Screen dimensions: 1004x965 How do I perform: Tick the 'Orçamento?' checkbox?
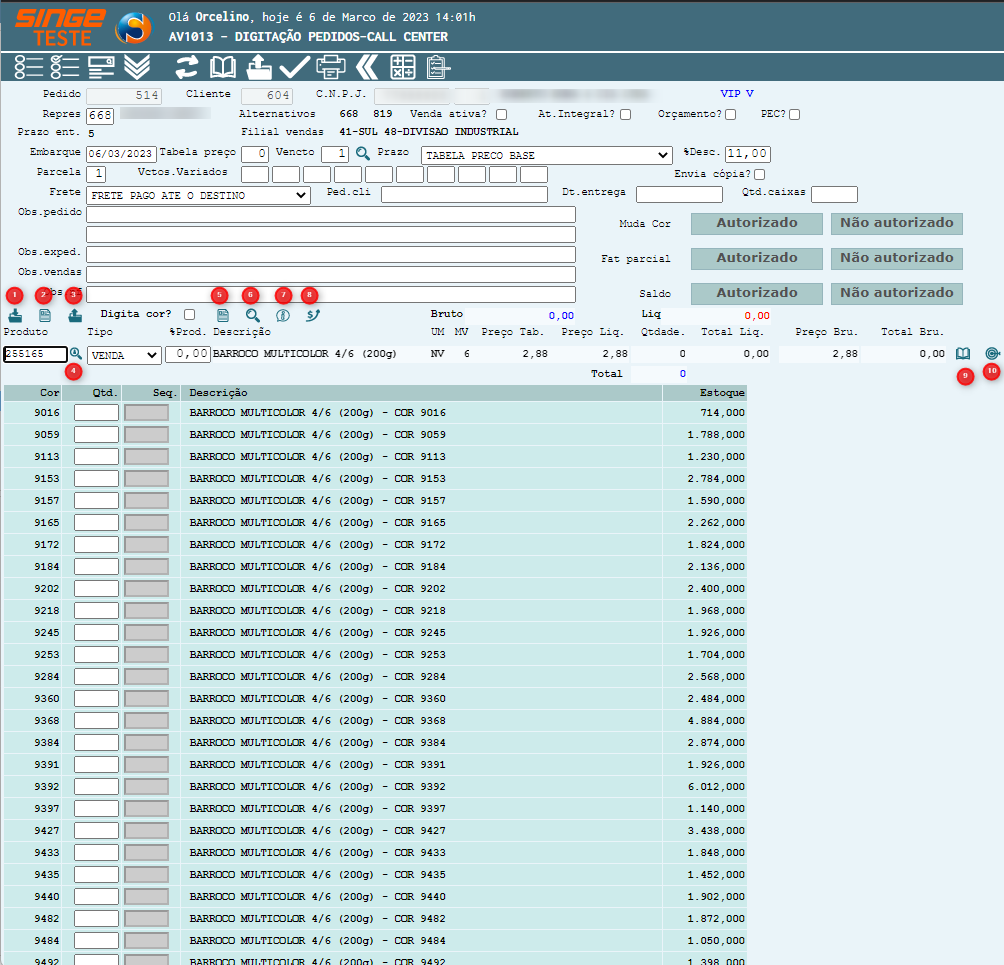pos(731,115)
